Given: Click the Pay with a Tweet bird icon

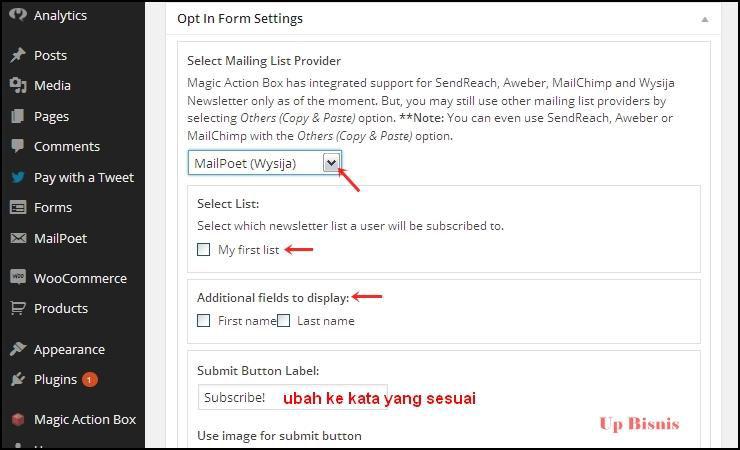Looking at the screenshot, I should (18, 177).
